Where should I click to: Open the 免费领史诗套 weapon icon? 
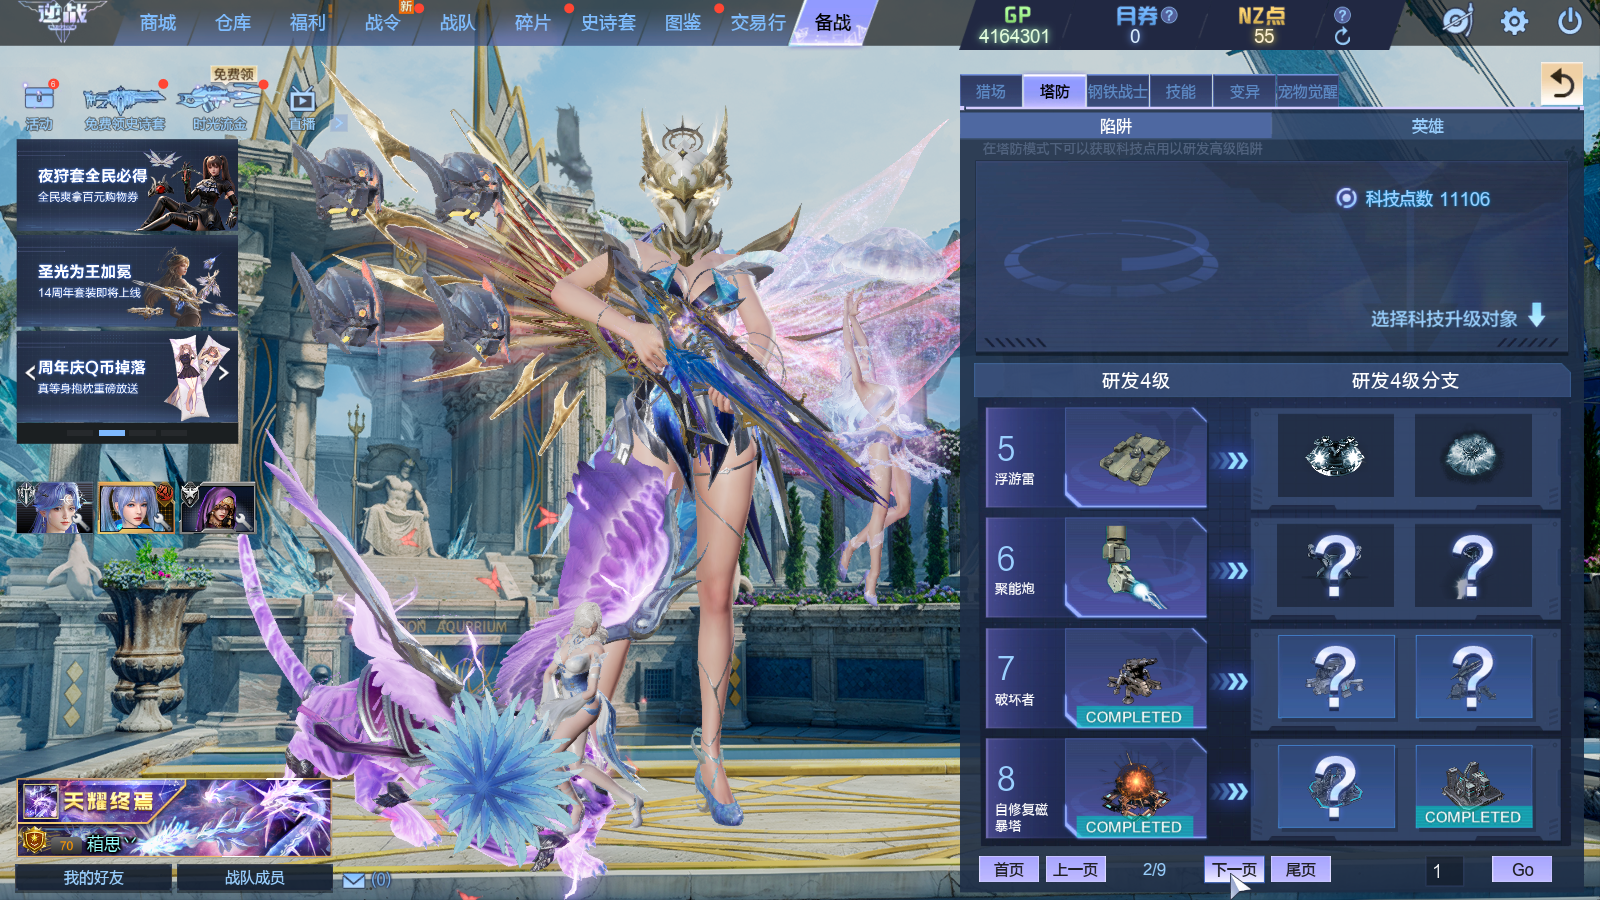pyautogui.click(x=124, y=108)
